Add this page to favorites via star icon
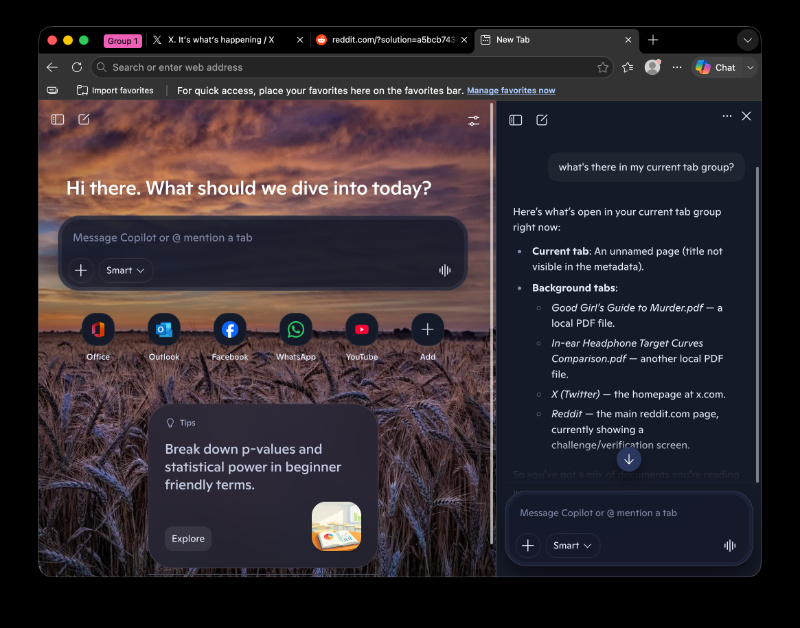This screenshot has width=800, height=628. tap(603, 67)
